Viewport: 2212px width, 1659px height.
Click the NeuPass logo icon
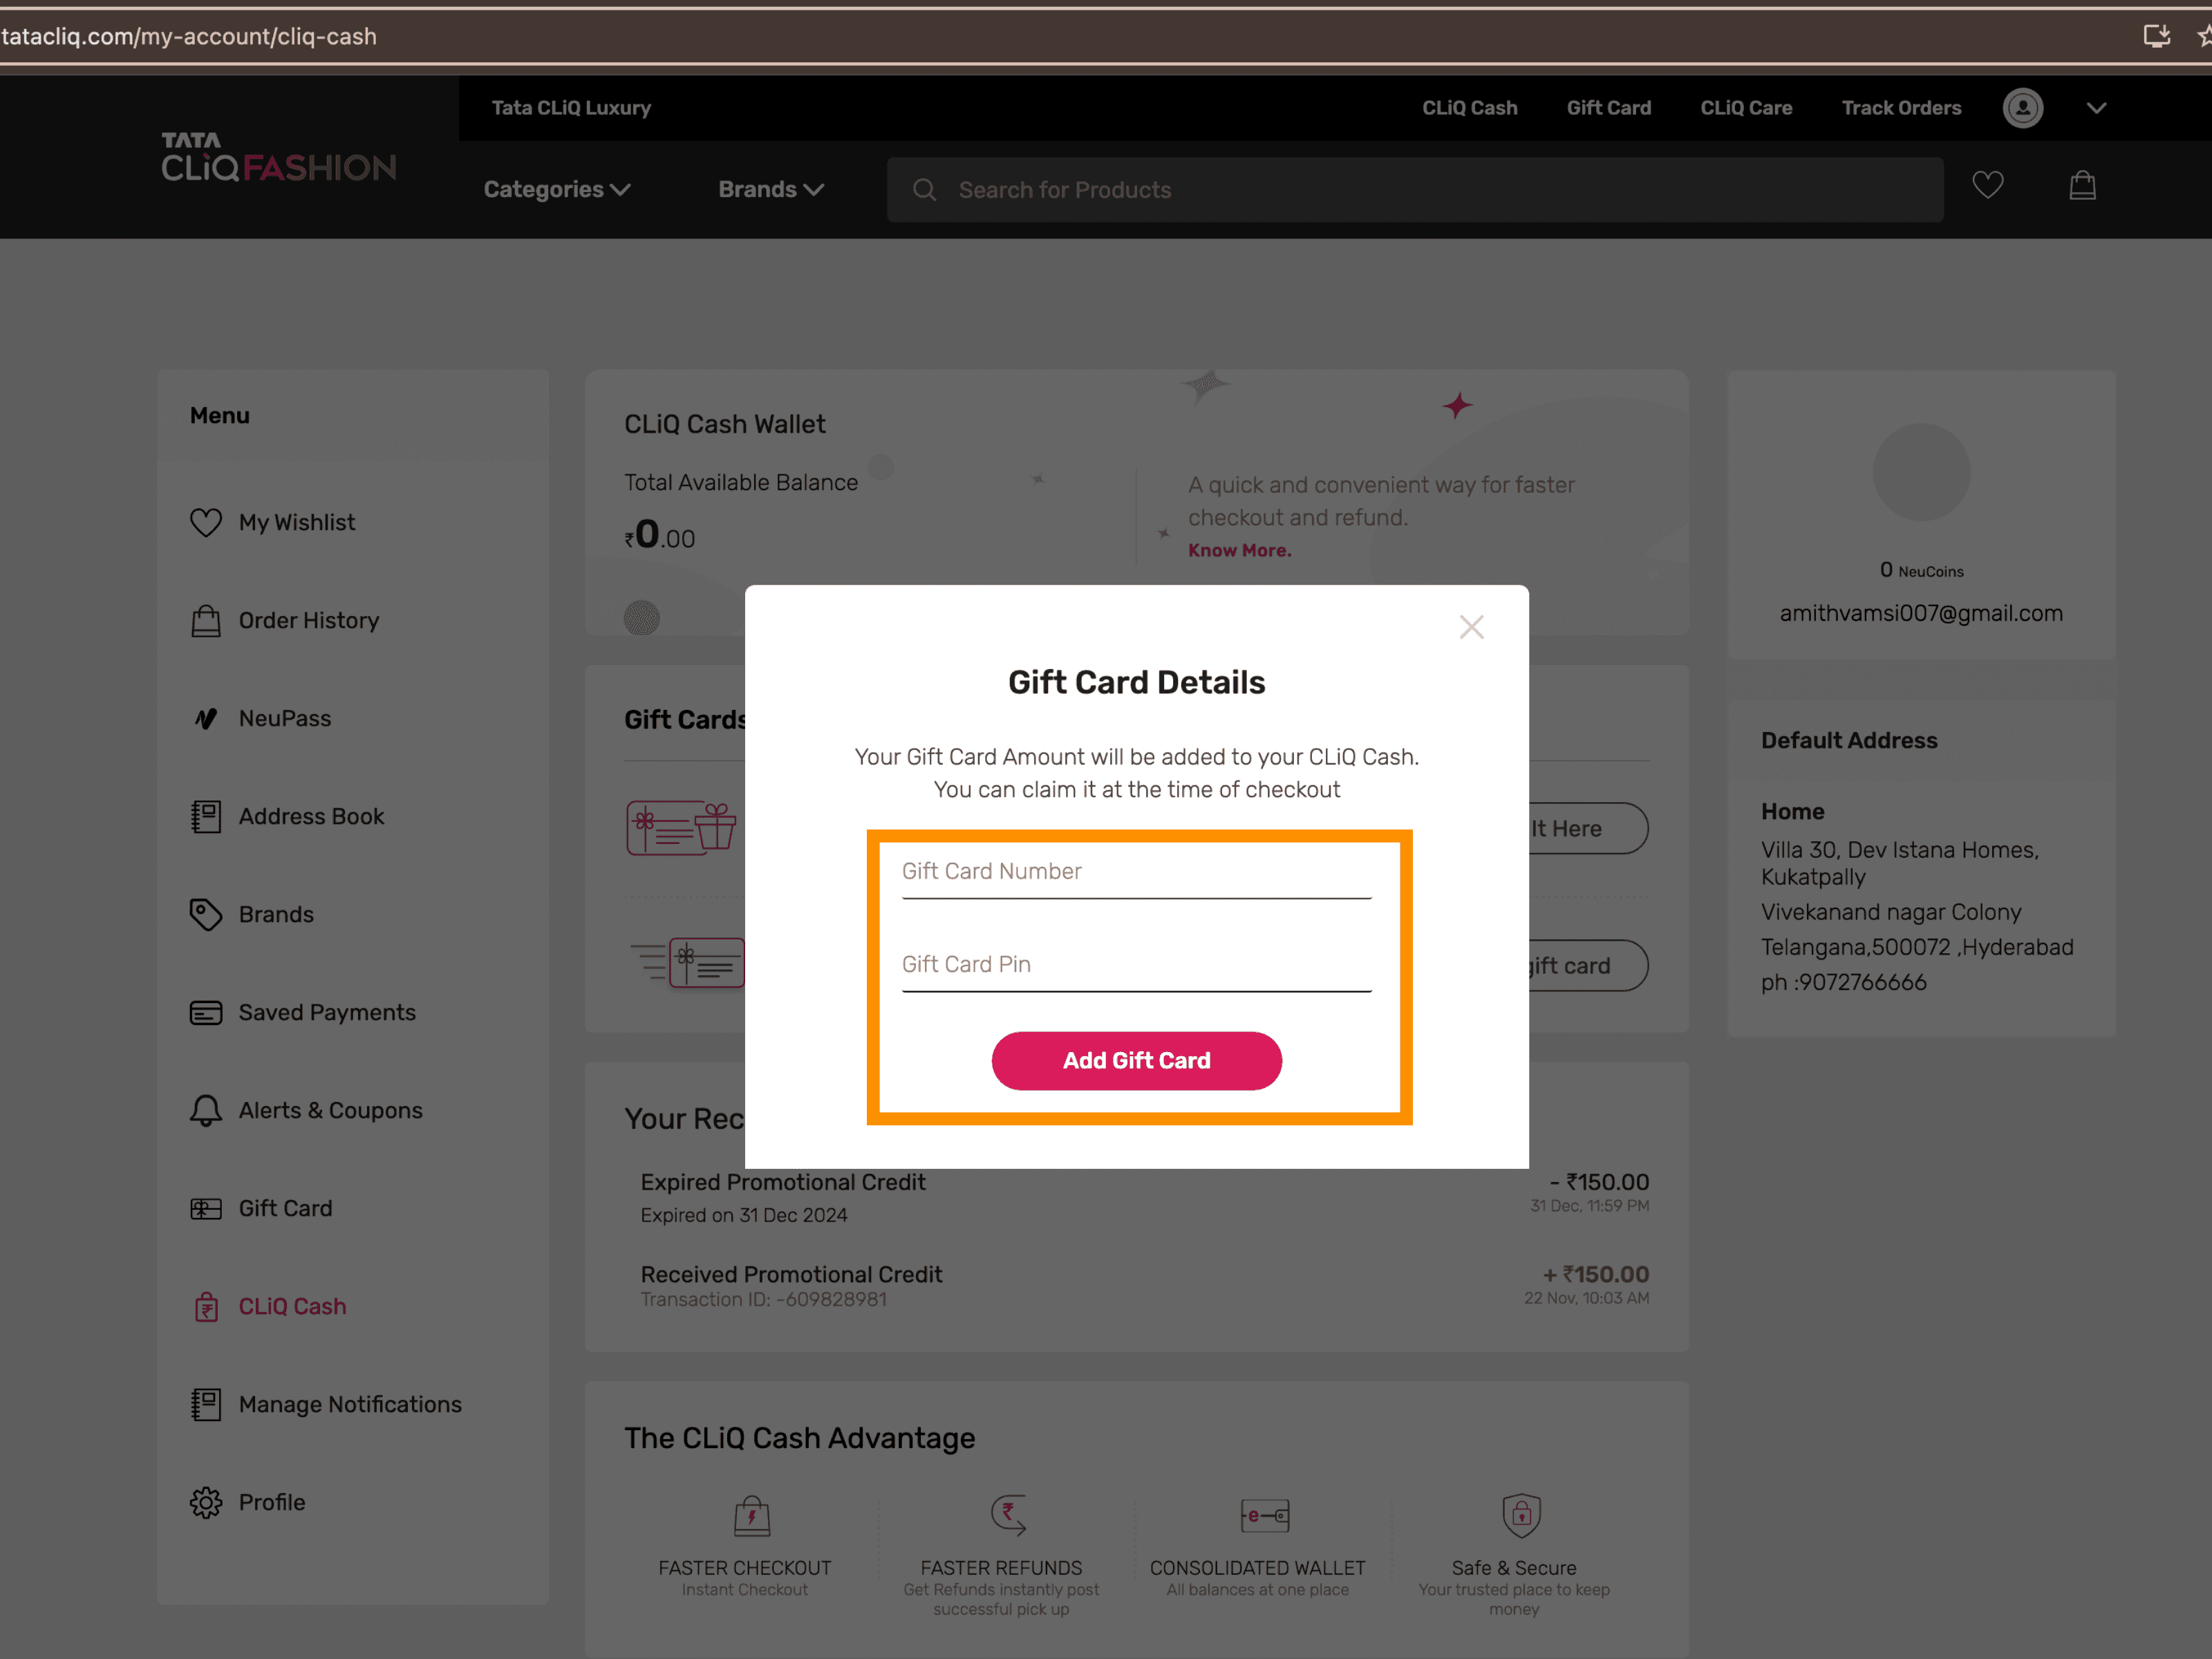click(206, 718)
